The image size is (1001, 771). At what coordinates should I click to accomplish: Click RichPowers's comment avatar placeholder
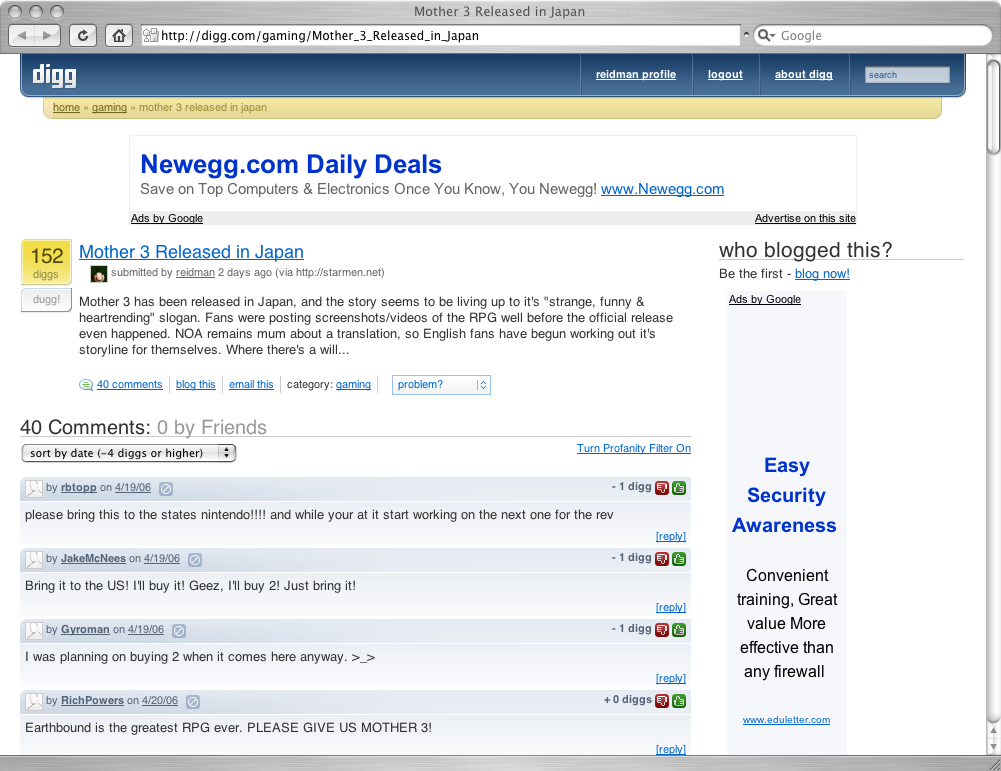pos(34,701)
